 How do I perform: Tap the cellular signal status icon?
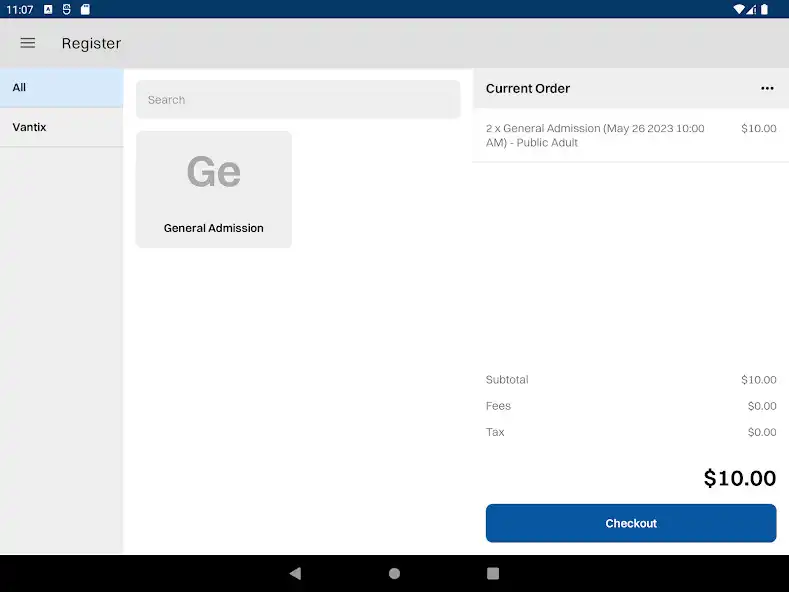[751, 9]
